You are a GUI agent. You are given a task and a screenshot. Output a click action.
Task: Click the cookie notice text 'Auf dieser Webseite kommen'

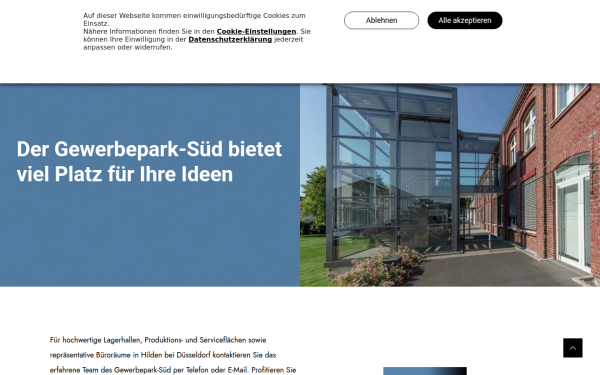coord(197,31)
